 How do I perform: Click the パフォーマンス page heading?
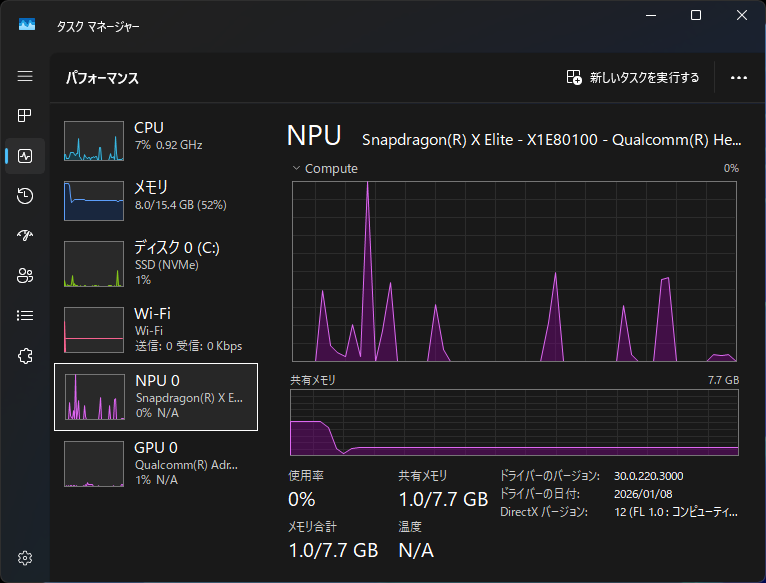pyautogui.click(x=102, y=78)
